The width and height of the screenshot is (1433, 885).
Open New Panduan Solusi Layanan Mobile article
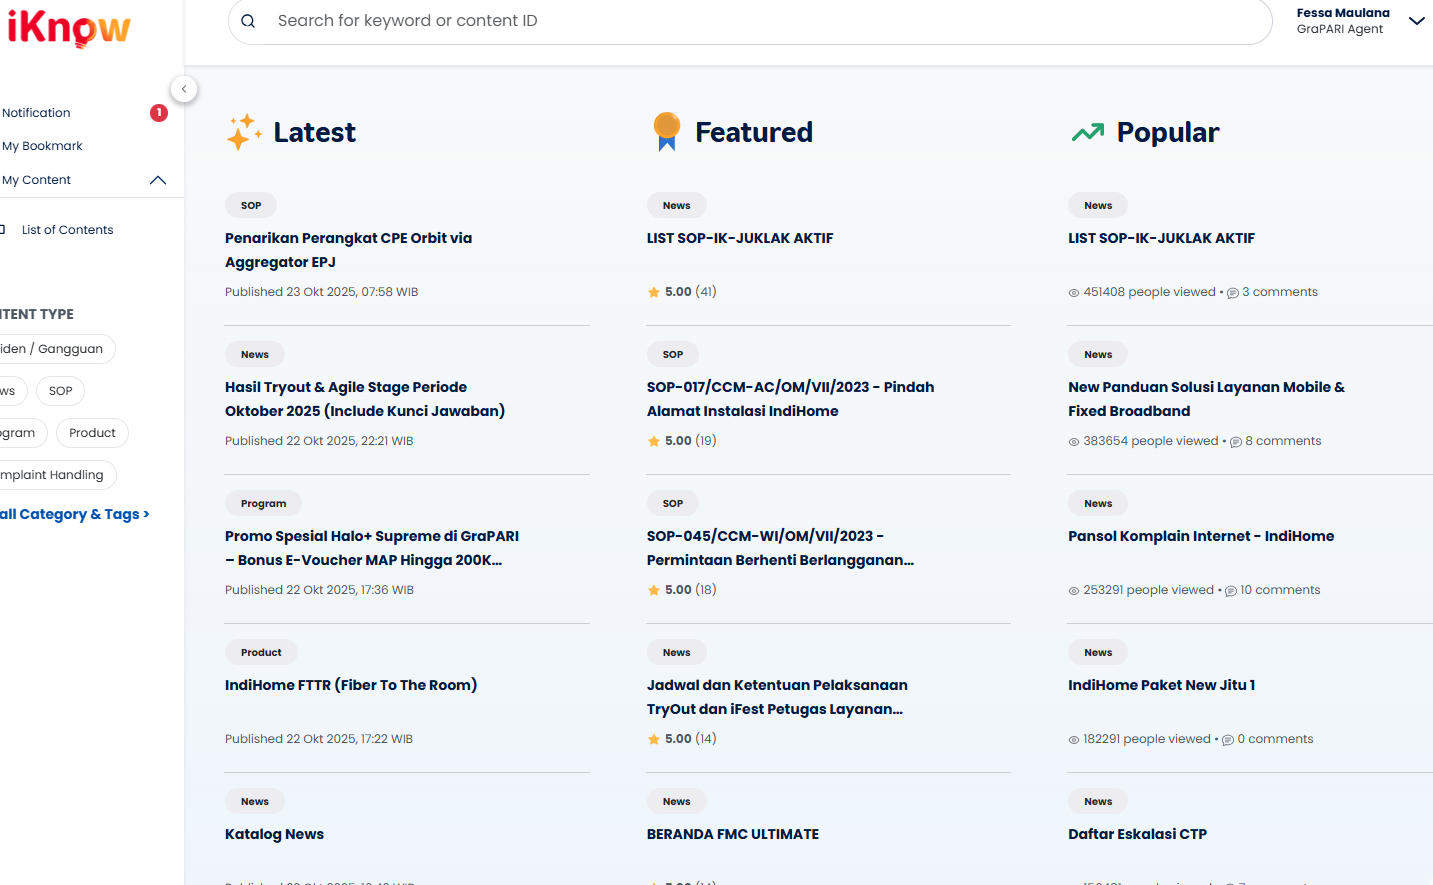[1206, 399]
